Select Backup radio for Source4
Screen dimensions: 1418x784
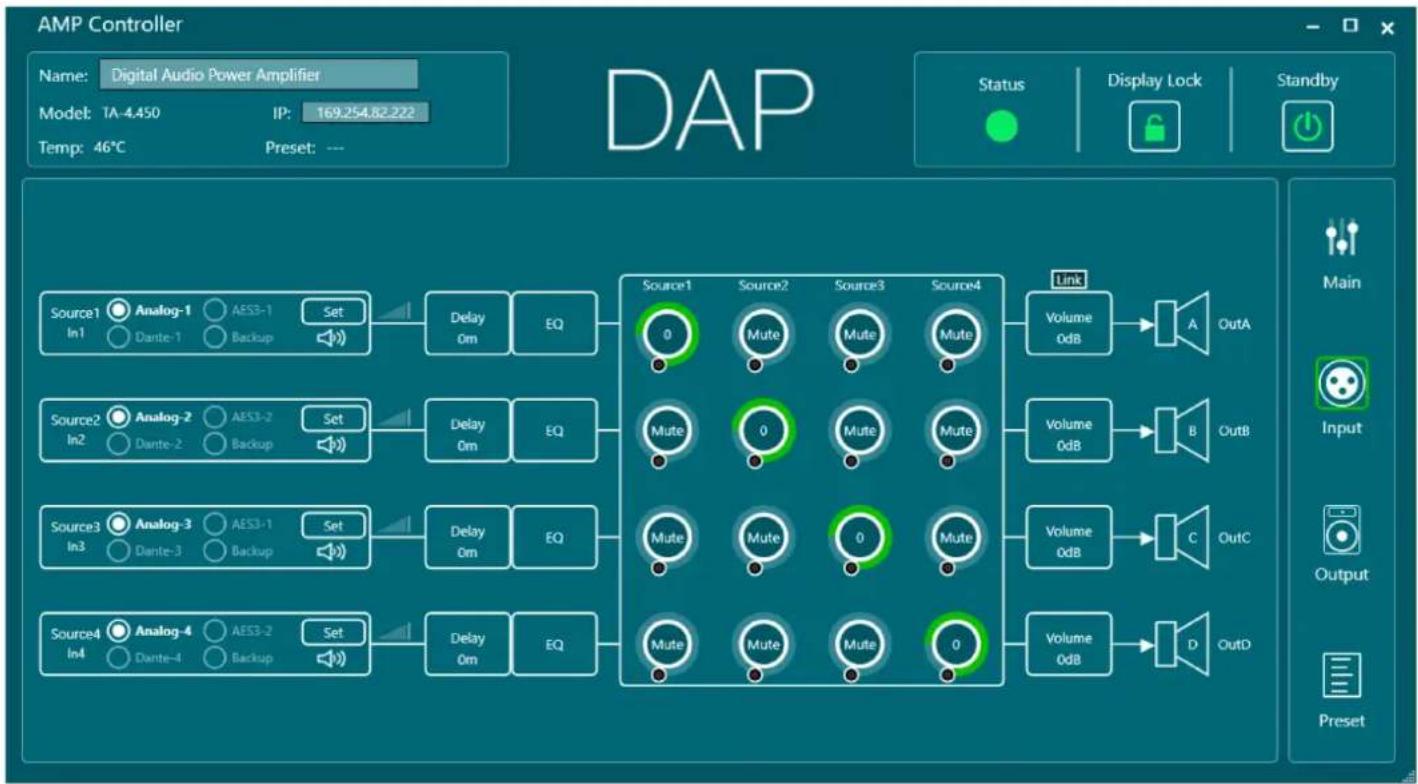(x=215, y=657)
